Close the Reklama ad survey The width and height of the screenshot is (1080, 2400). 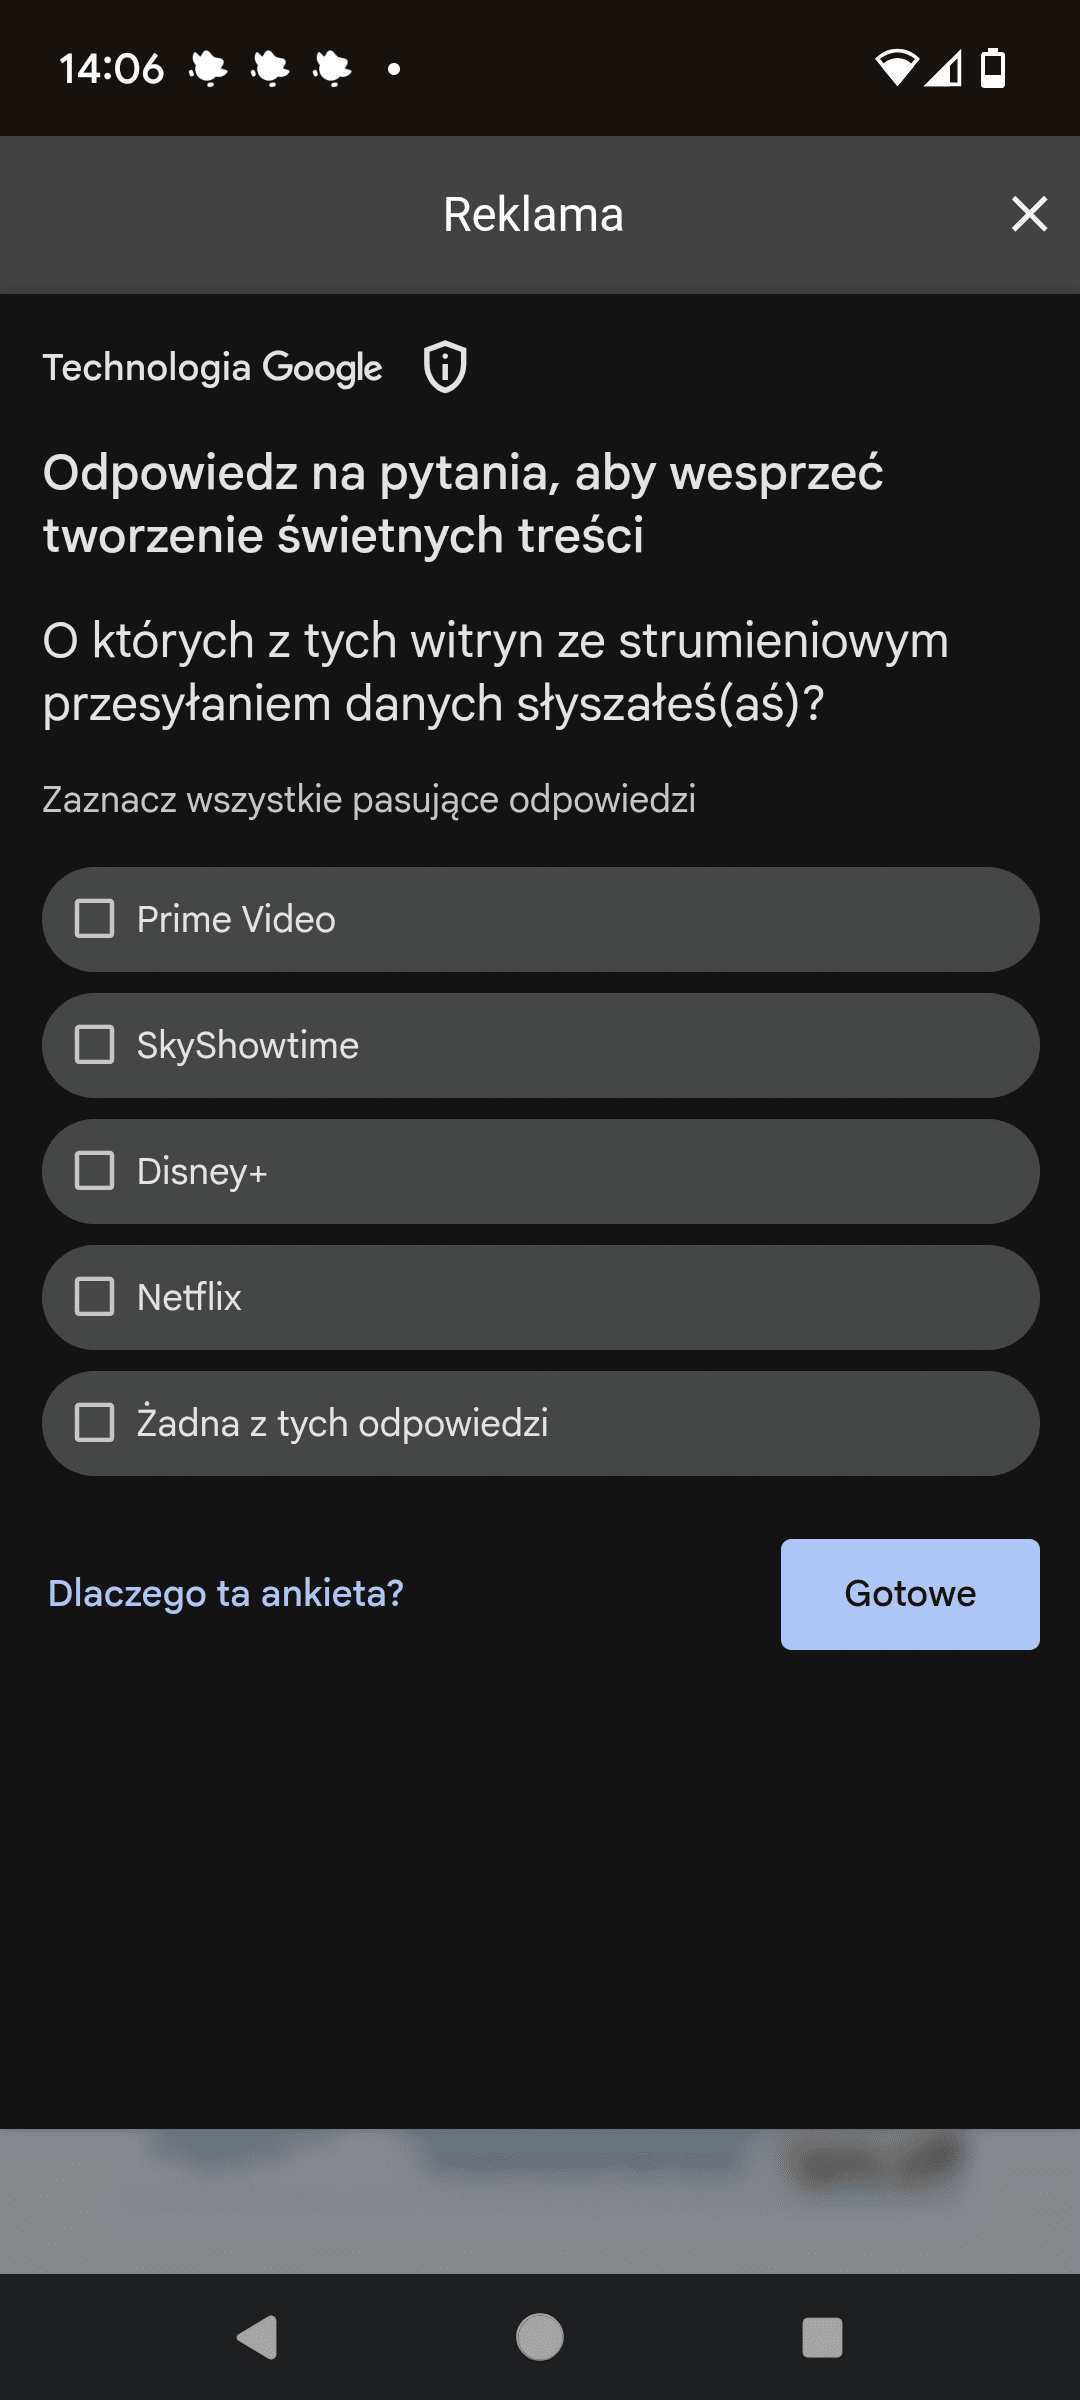click(x=1029, y=214)
